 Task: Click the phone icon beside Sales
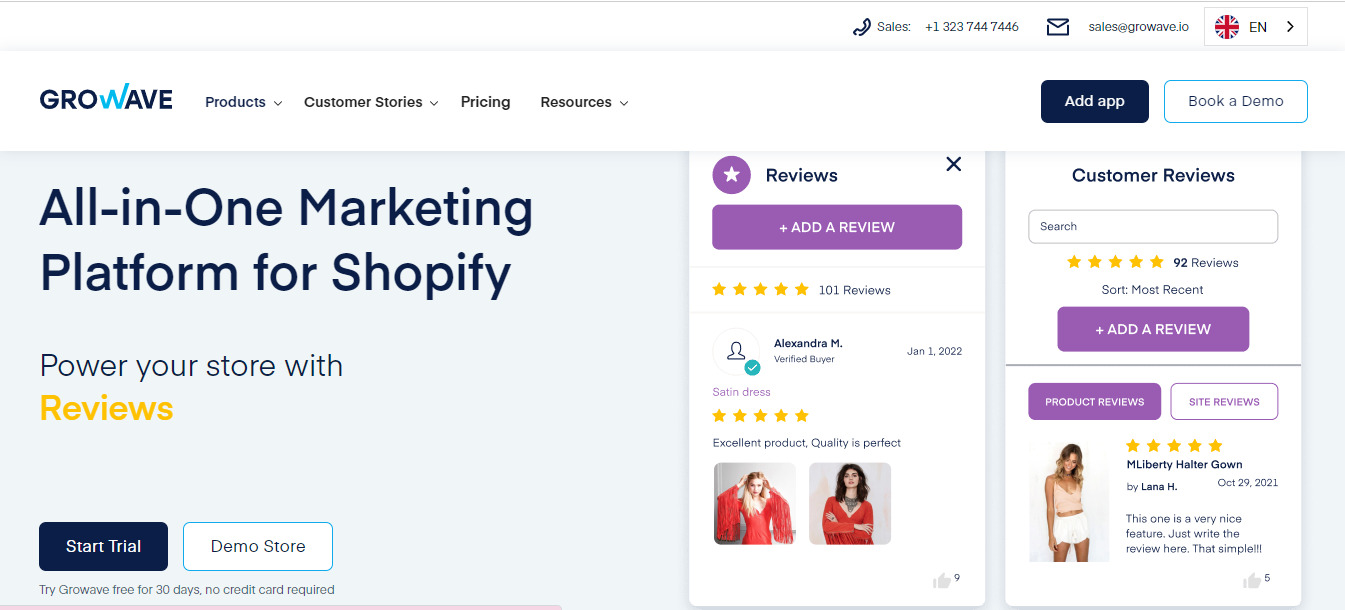point(861,27)
